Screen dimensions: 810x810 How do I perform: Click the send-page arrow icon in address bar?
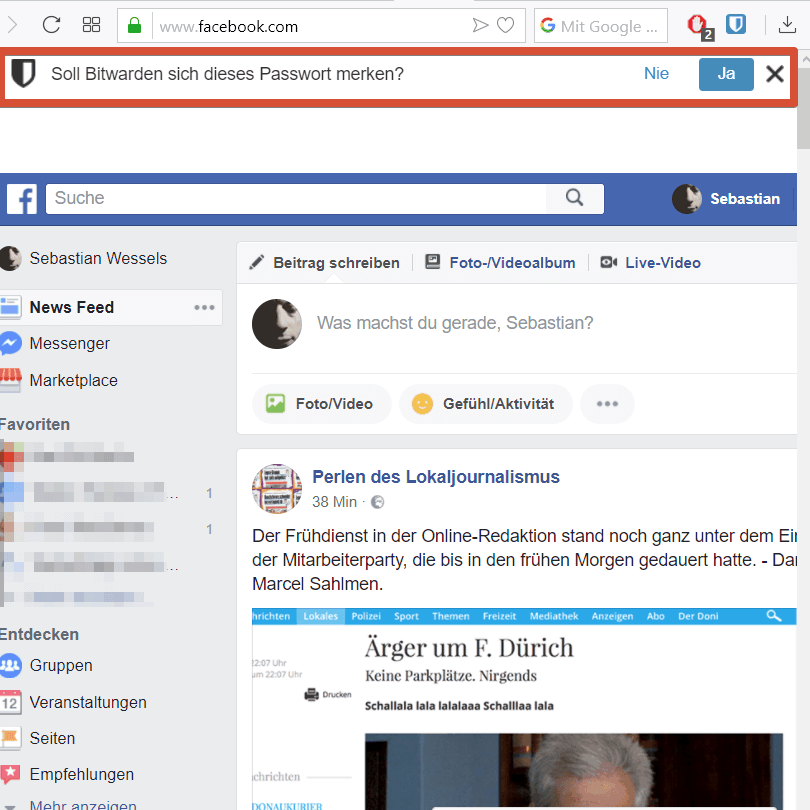click(480, 25)
